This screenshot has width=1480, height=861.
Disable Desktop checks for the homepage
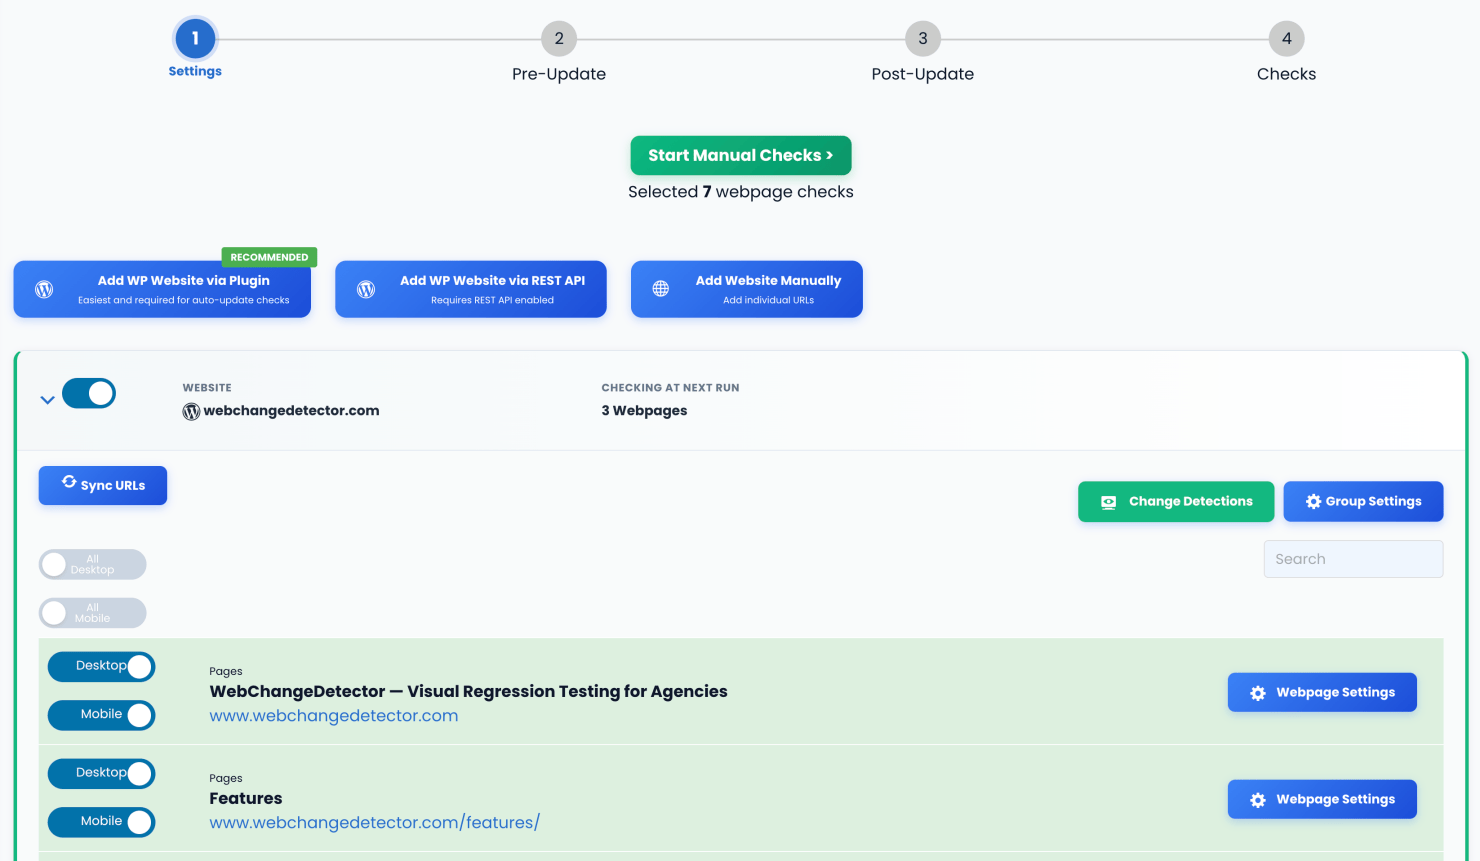click(101, 666)
